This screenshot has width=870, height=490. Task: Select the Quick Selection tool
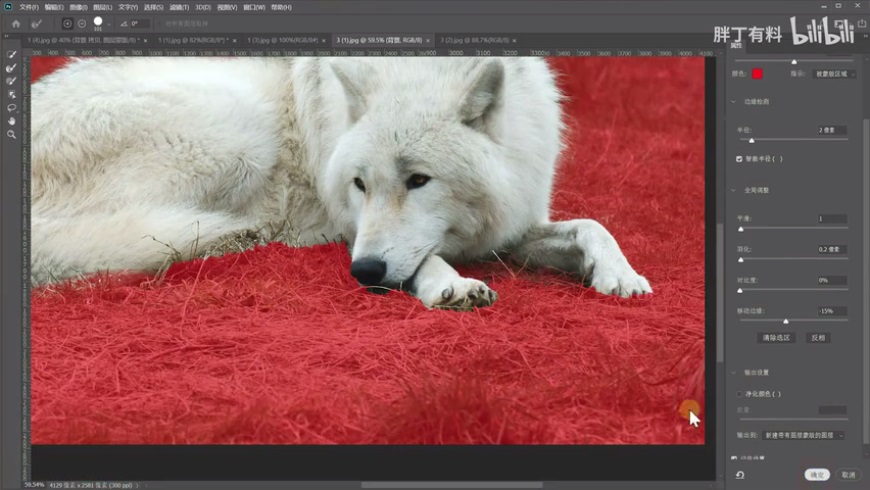(12, 55)
